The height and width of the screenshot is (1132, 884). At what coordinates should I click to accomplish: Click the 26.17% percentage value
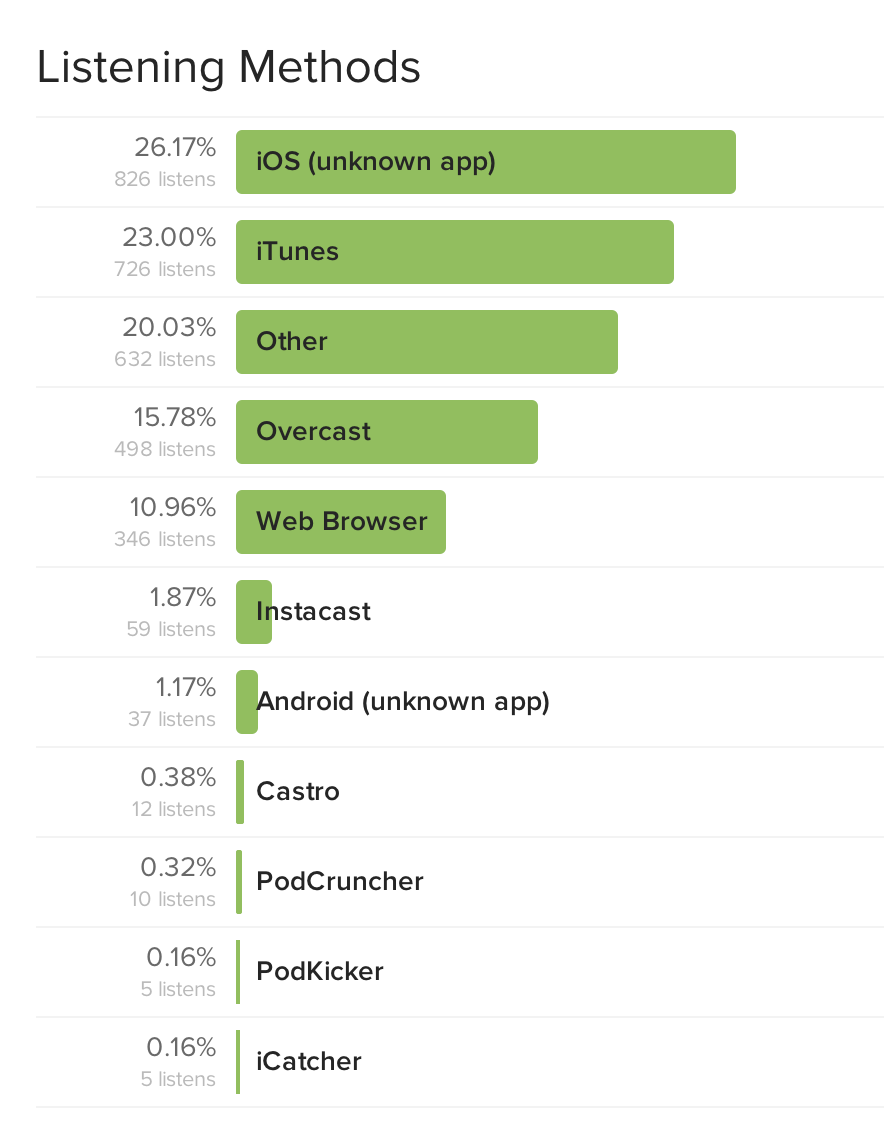click(x=175, y=148)
